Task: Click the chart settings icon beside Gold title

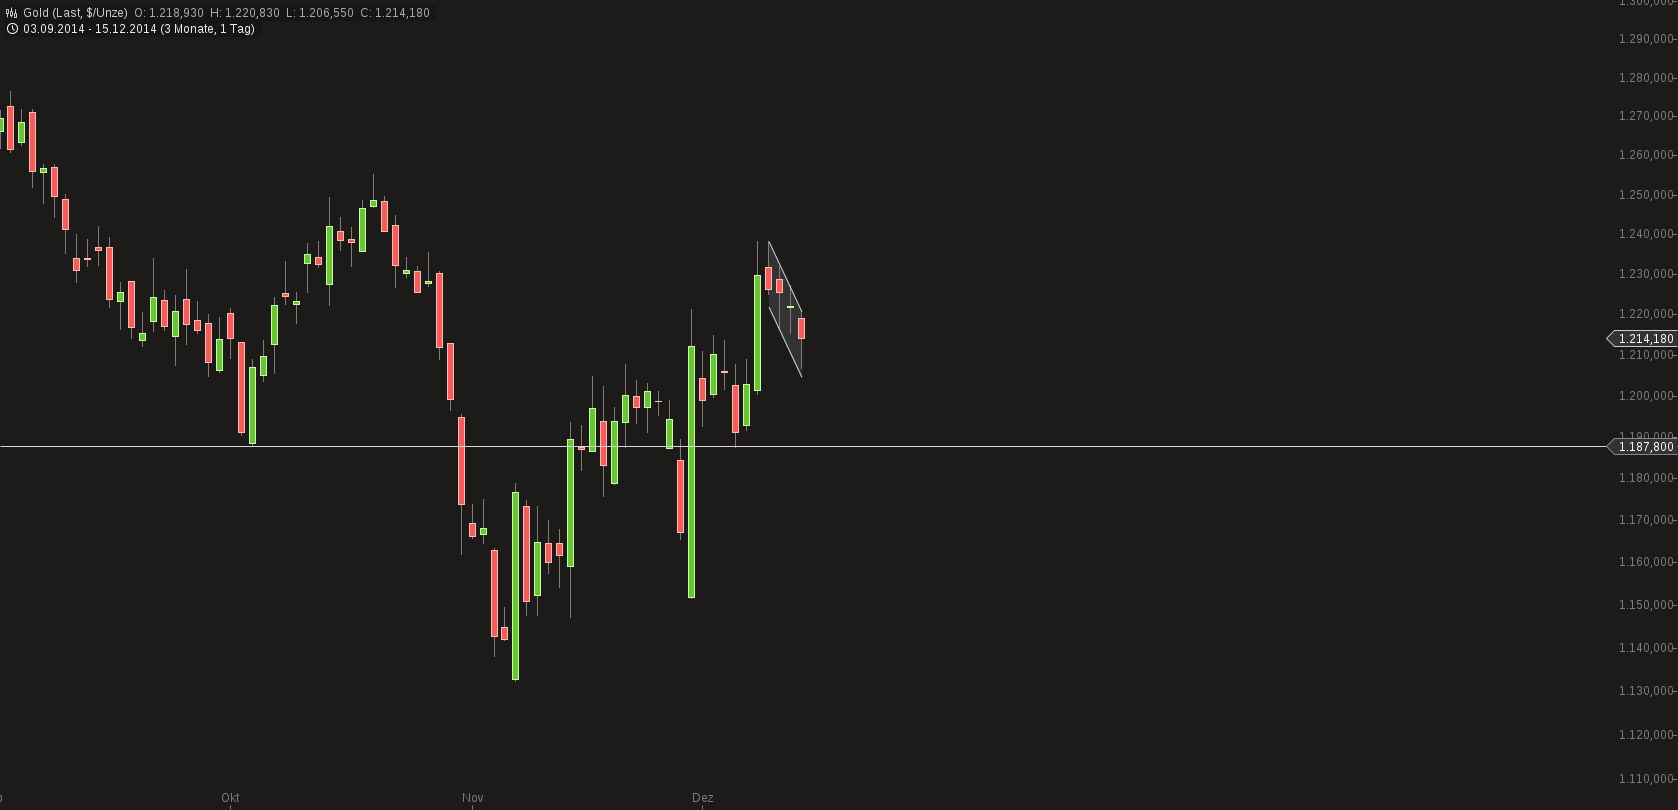Action: pyautogui.click(x=11, y=13)
